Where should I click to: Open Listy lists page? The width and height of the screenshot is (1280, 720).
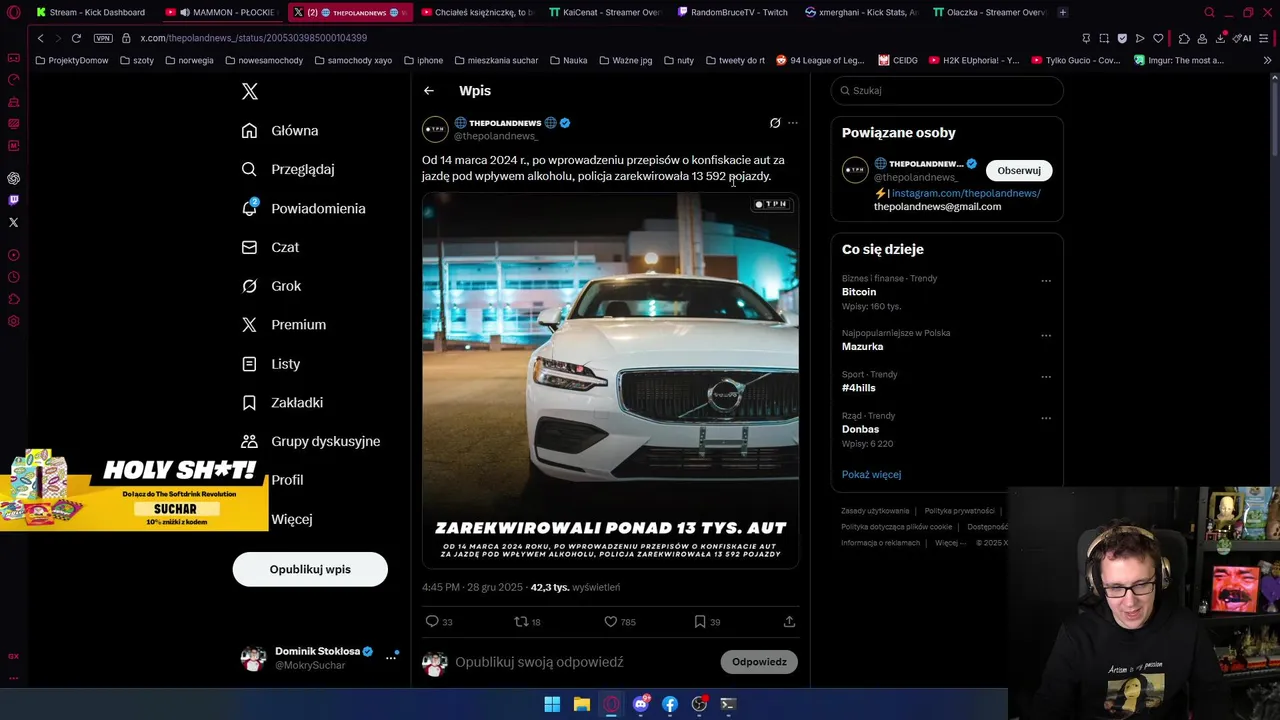point(271,364)
